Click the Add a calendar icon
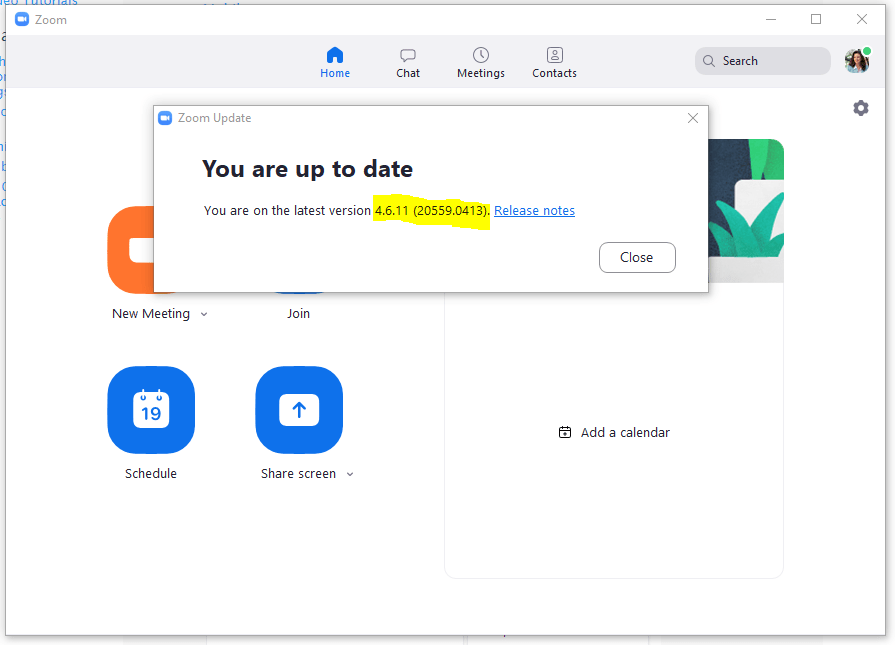895x645 pixels. click(x=566, y=432)
